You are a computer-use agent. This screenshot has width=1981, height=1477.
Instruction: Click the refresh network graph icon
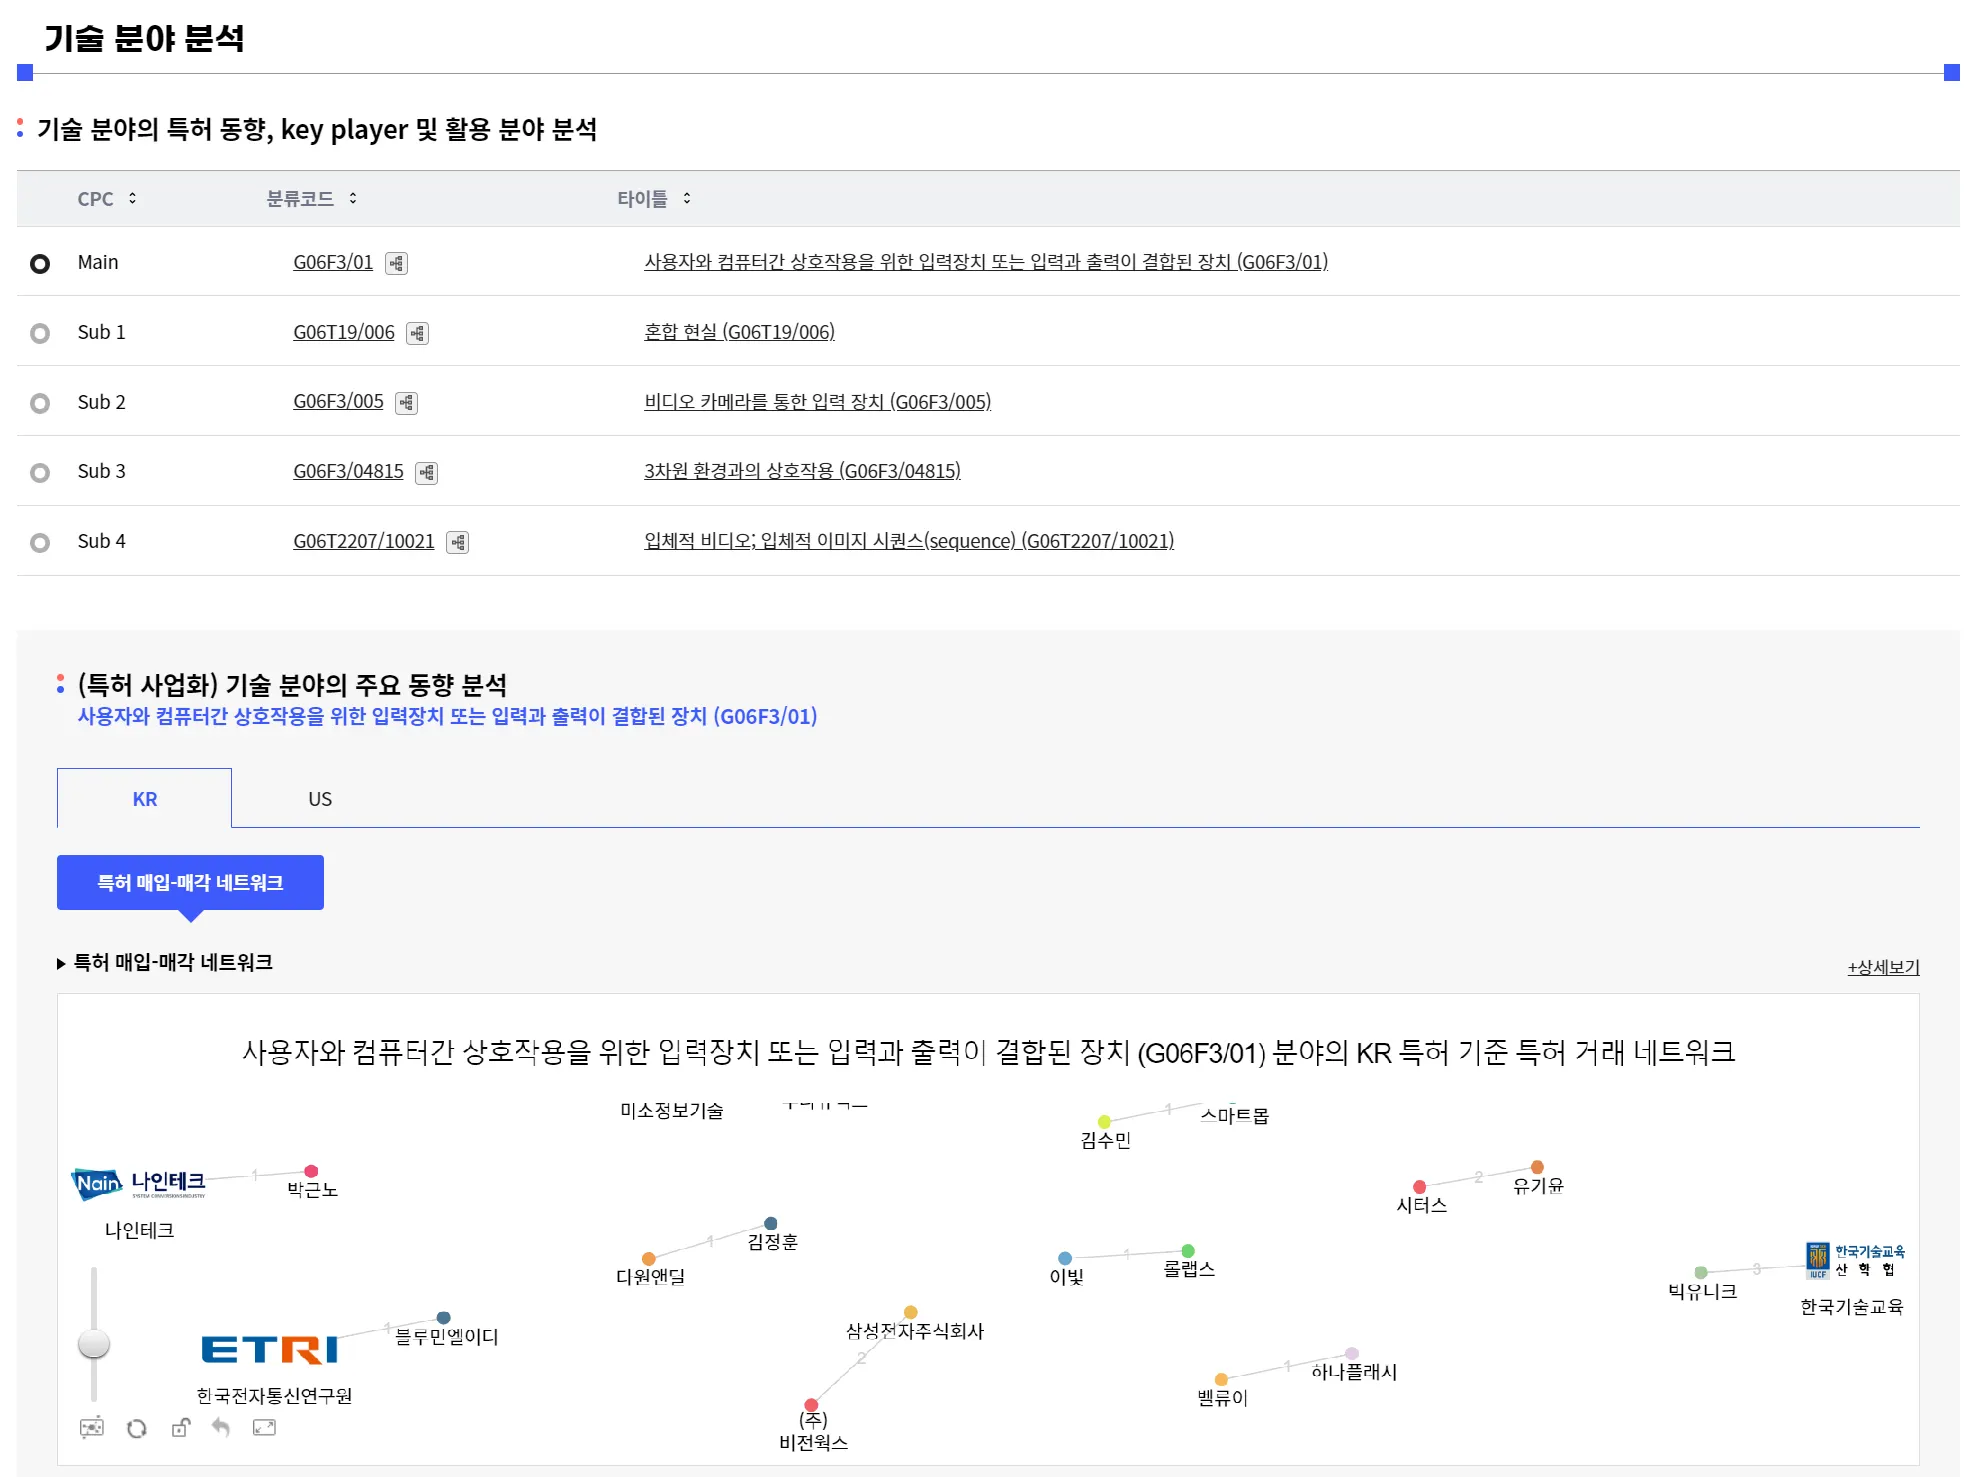point(137,1428)
